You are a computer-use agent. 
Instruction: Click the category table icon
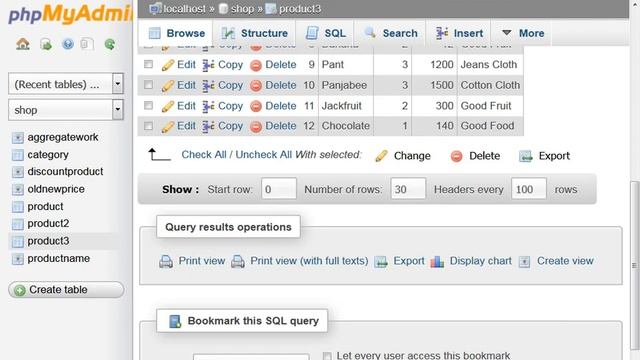coord(18,155)
